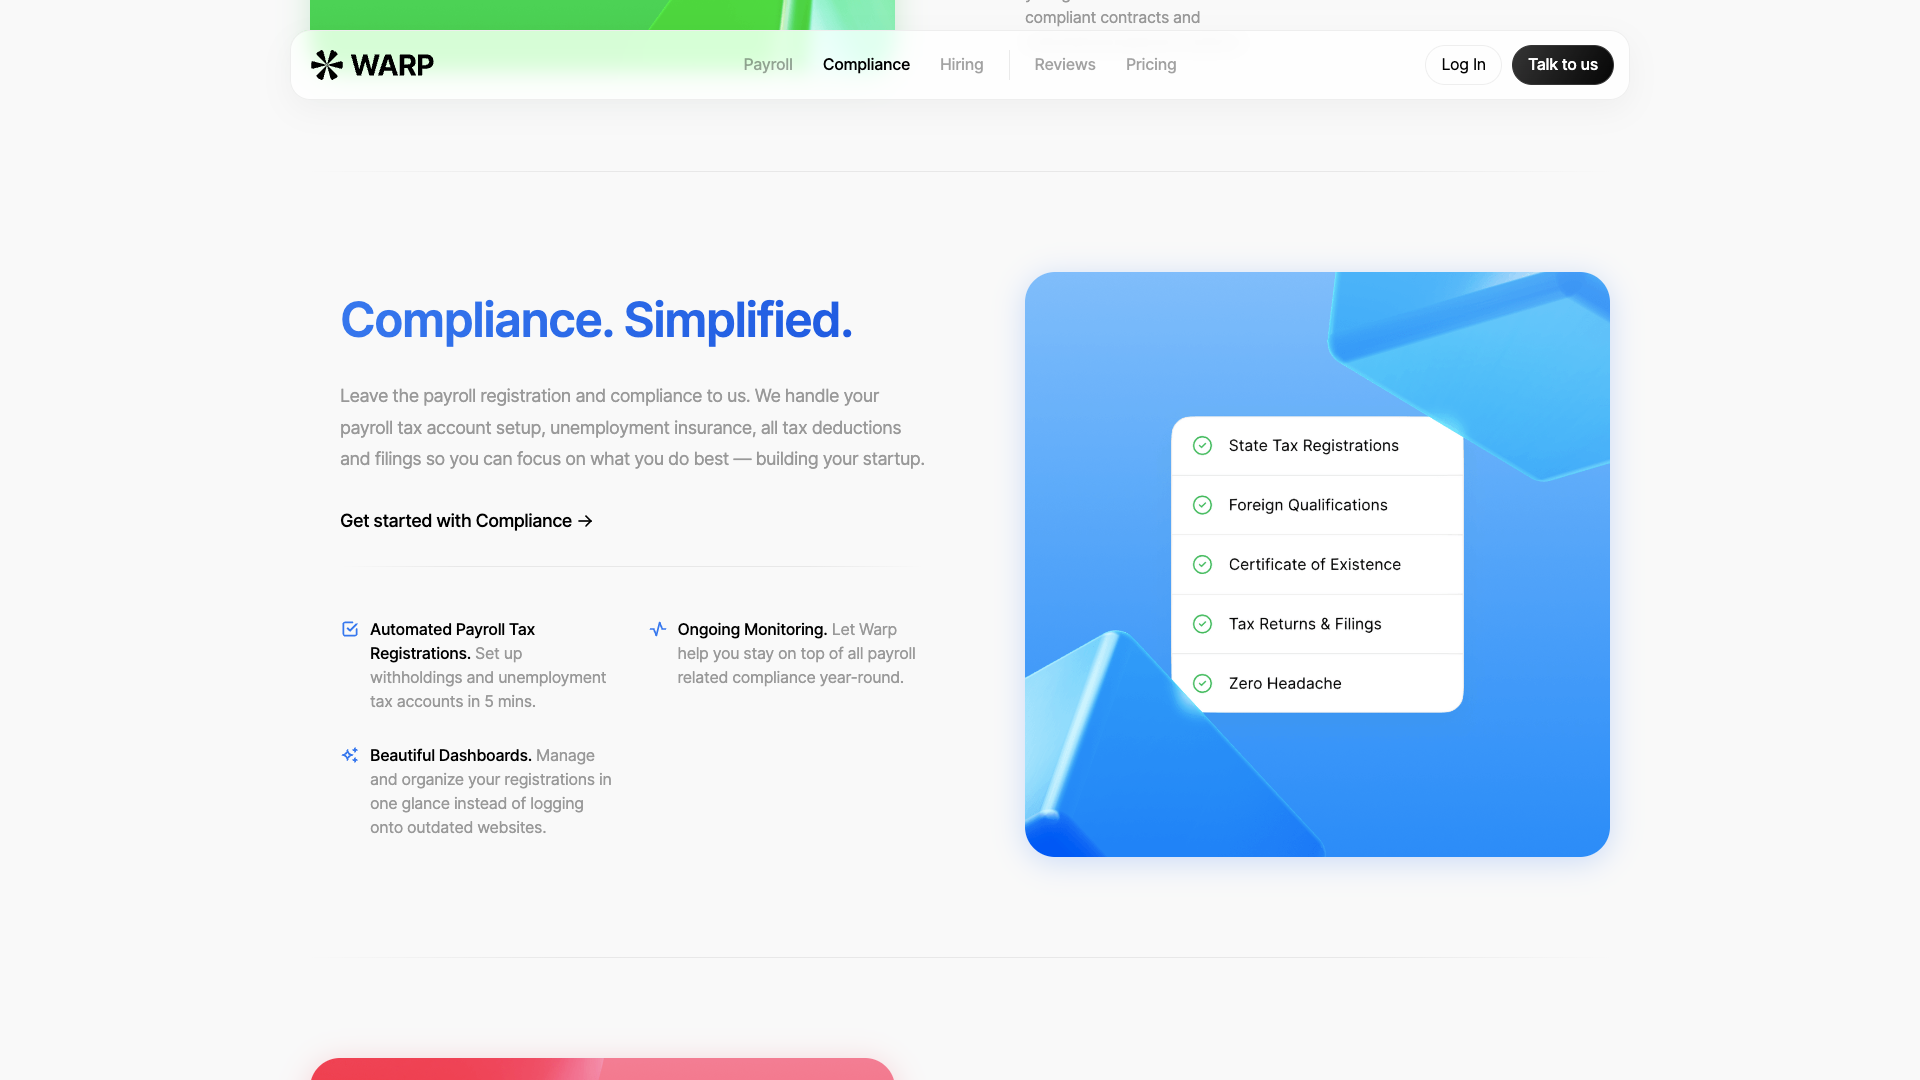Click the Log In button

tap(1463, 65)
